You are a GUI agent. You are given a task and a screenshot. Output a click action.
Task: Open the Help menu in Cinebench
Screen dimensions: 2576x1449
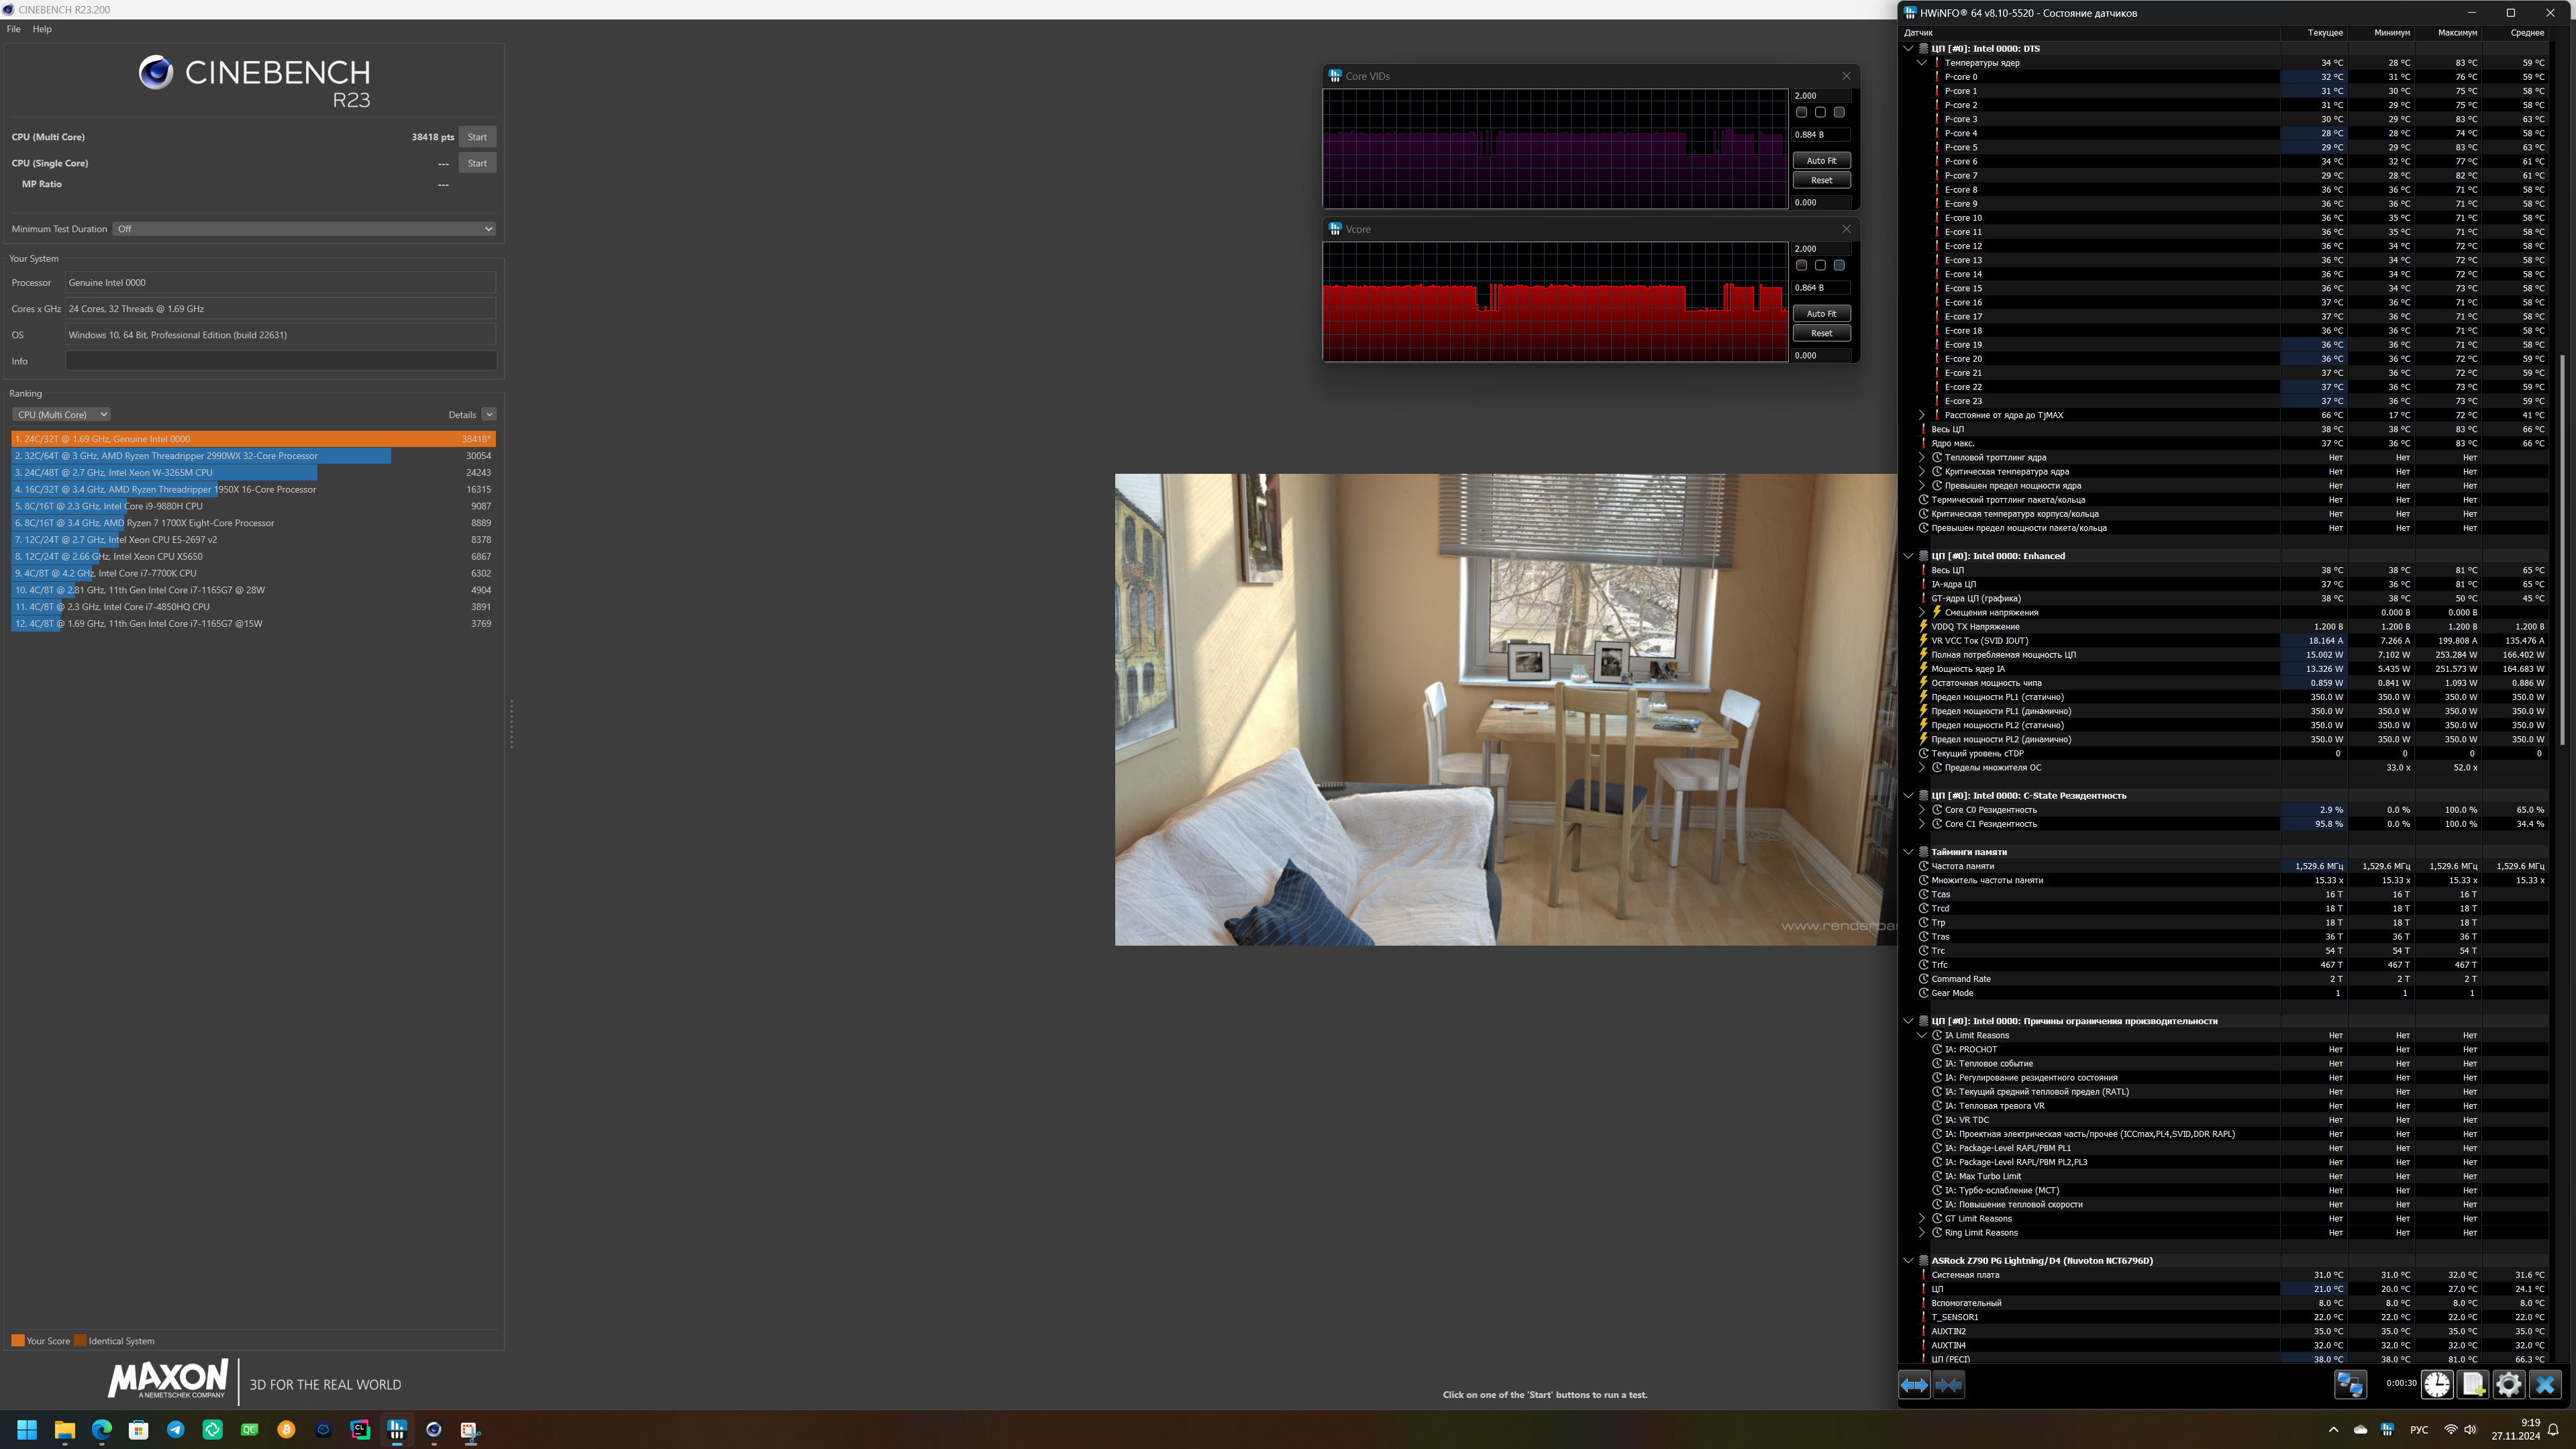42,29
